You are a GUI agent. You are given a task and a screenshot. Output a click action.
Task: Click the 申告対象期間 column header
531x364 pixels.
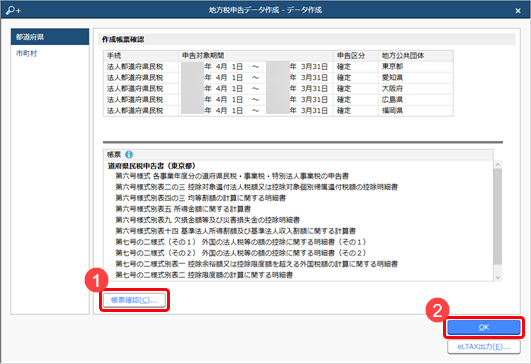(x=256, y=56)
